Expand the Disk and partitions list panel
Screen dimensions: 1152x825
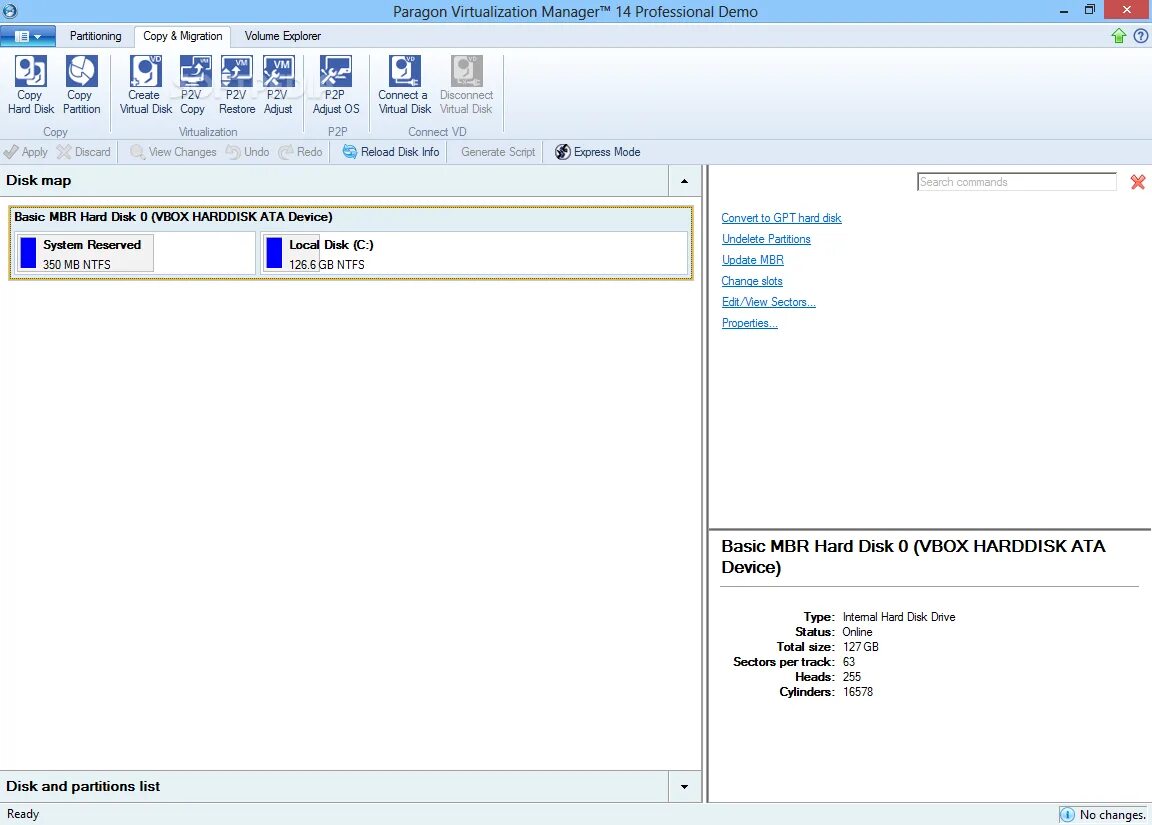click(684, 786)
